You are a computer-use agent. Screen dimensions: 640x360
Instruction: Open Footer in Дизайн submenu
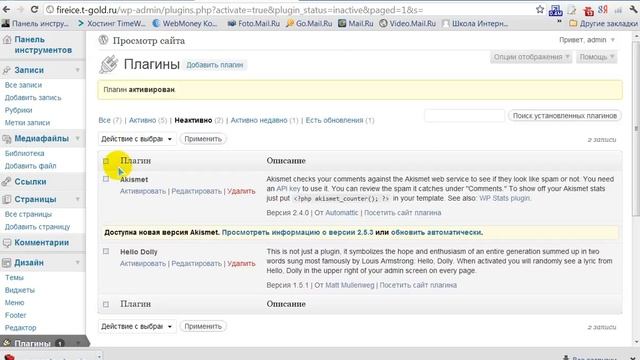(x=16, y=315)
